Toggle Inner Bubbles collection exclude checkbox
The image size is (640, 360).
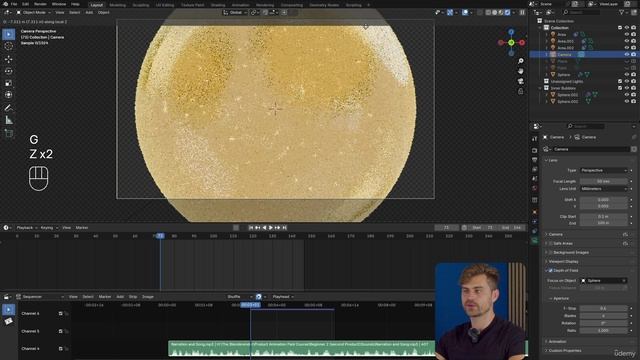coord(620,88)
